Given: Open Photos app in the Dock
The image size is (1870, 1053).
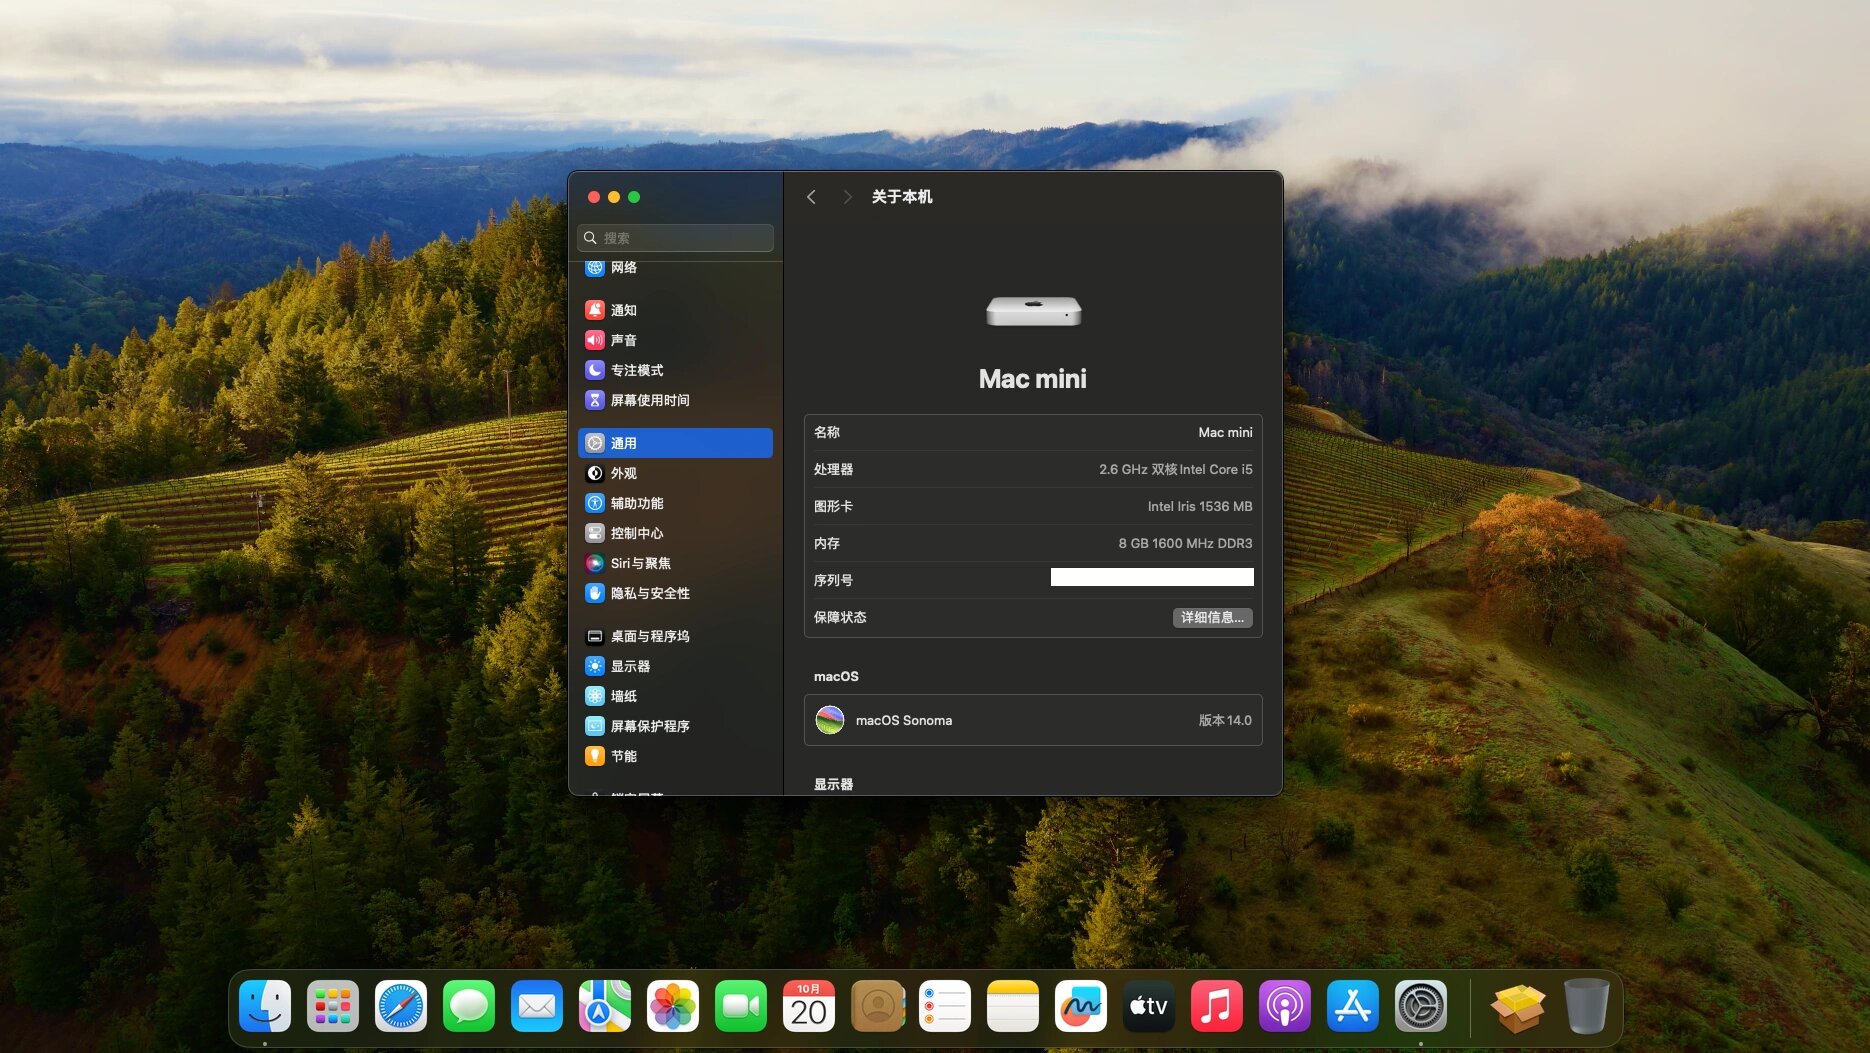Looking at the screenshot, I should (x=673, y=1006).
